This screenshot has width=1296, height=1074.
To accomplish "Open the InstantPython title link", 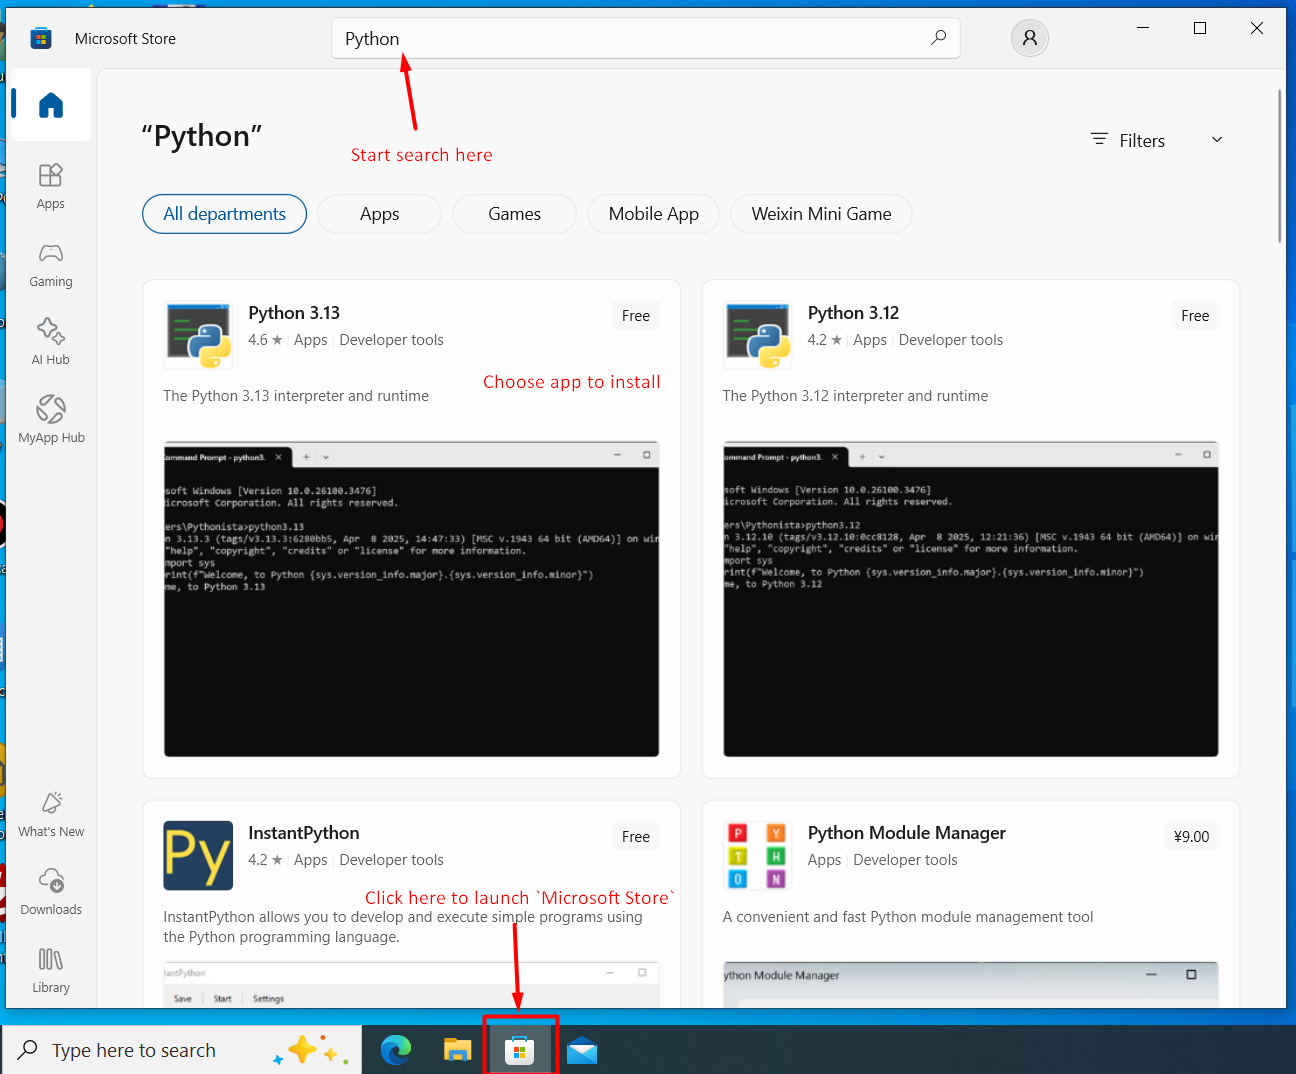I will pyautogui.click(x=304, y=833).
